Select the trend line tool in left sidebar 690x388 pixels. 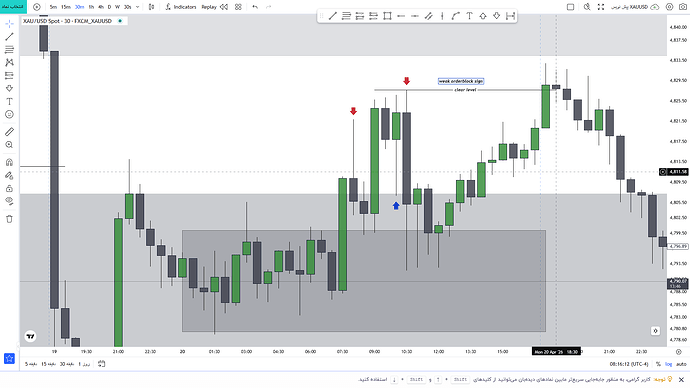coord(9,37)
